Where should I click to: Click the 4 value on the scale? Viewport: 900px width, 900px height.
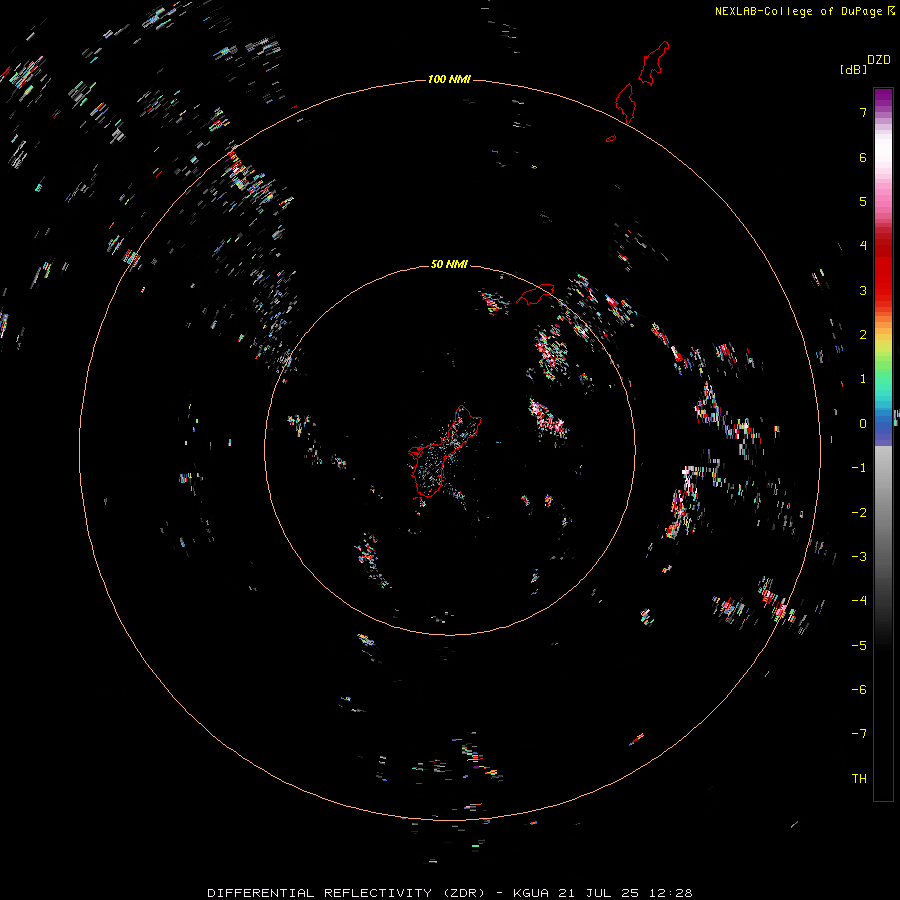pyautogui.click(x=863, y=246)
